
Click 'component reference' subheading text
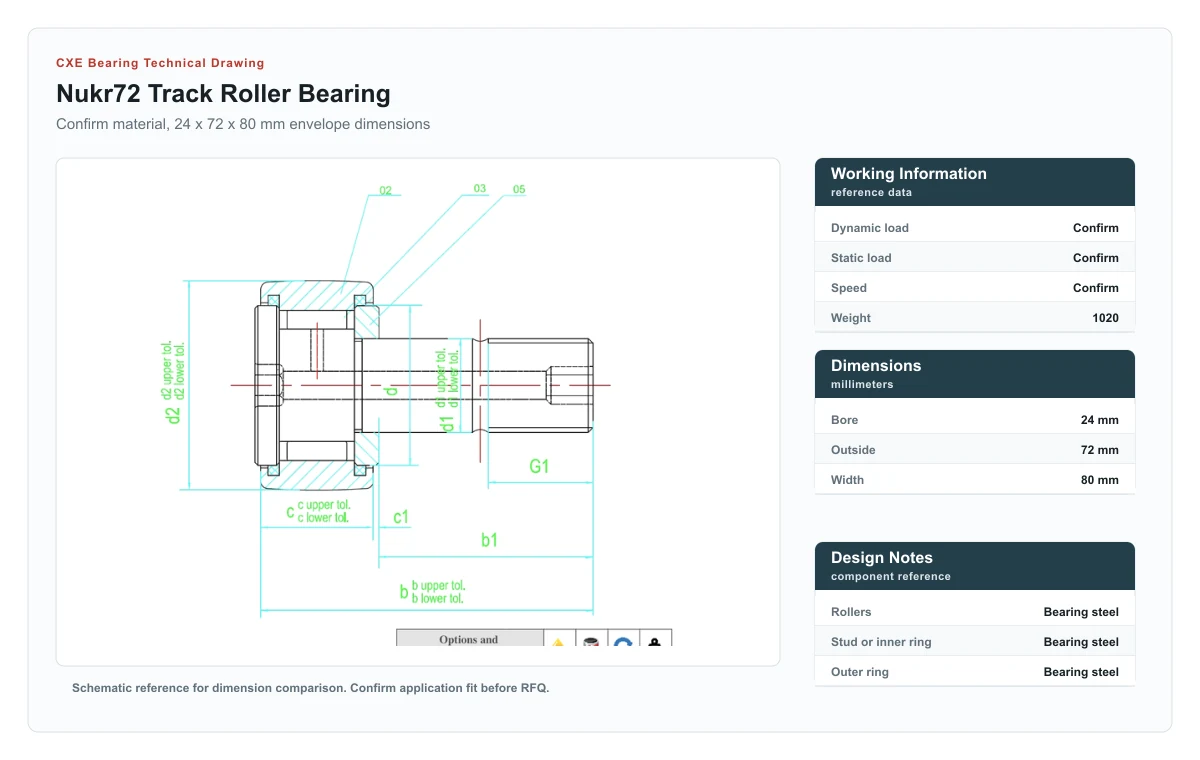click(x=891, y=576)
